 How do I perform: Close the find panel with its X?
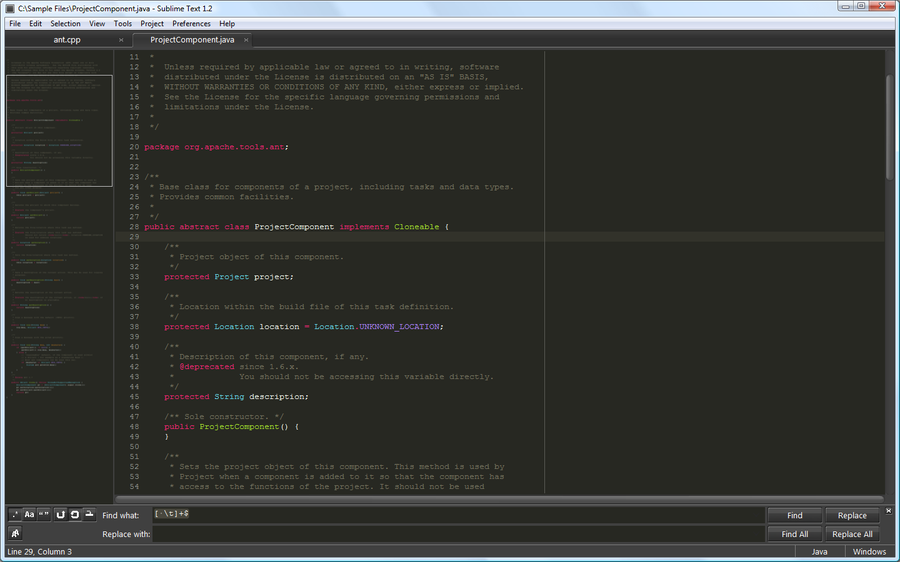tap(889, 510)
